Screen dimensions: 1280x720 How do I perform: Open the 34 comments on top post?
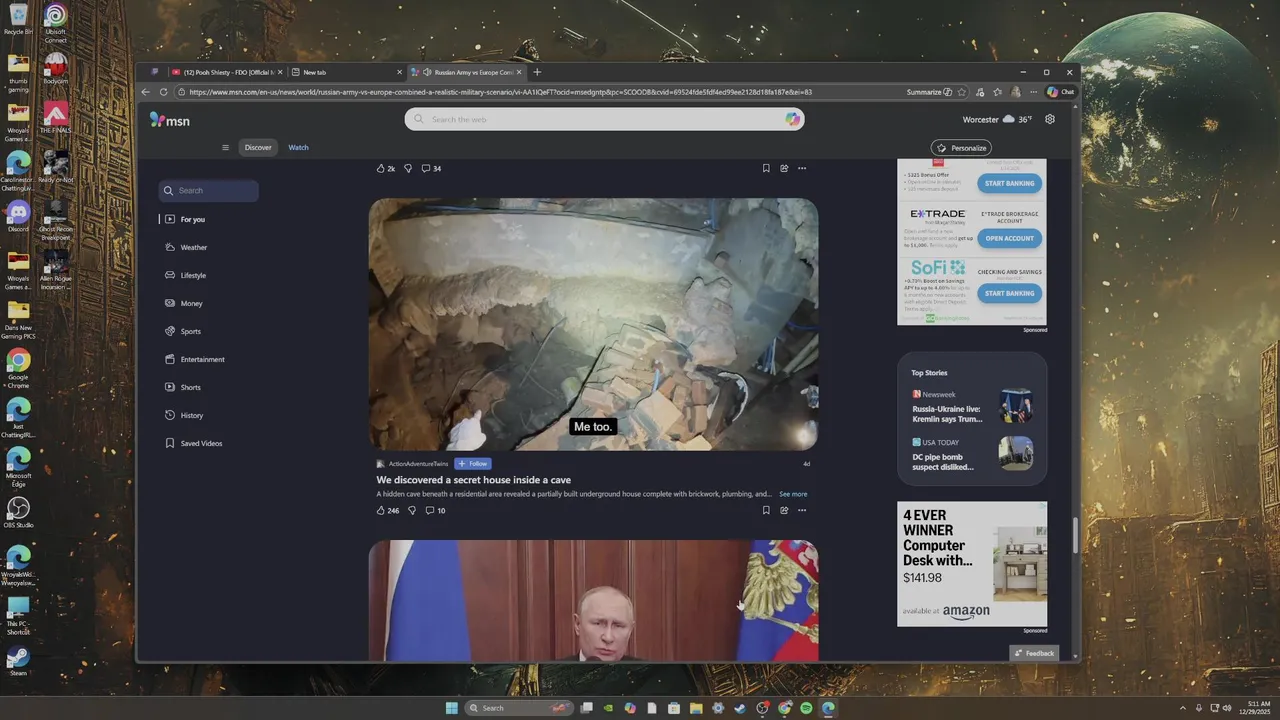pyautogui.click(x=431, y=168)
